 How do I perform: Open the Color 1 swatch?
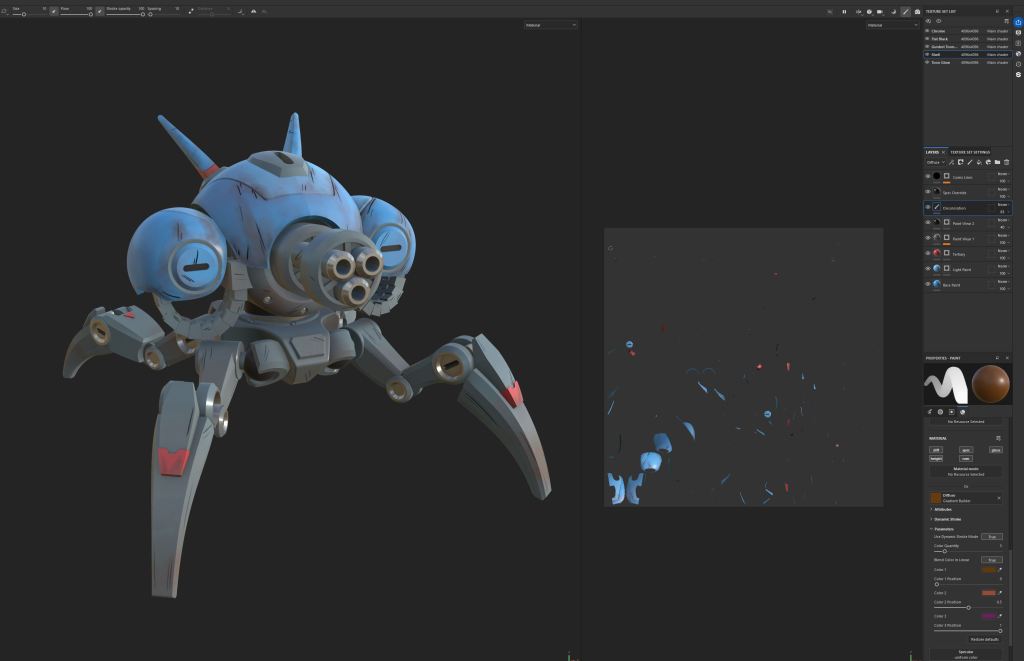click(988, 570)
